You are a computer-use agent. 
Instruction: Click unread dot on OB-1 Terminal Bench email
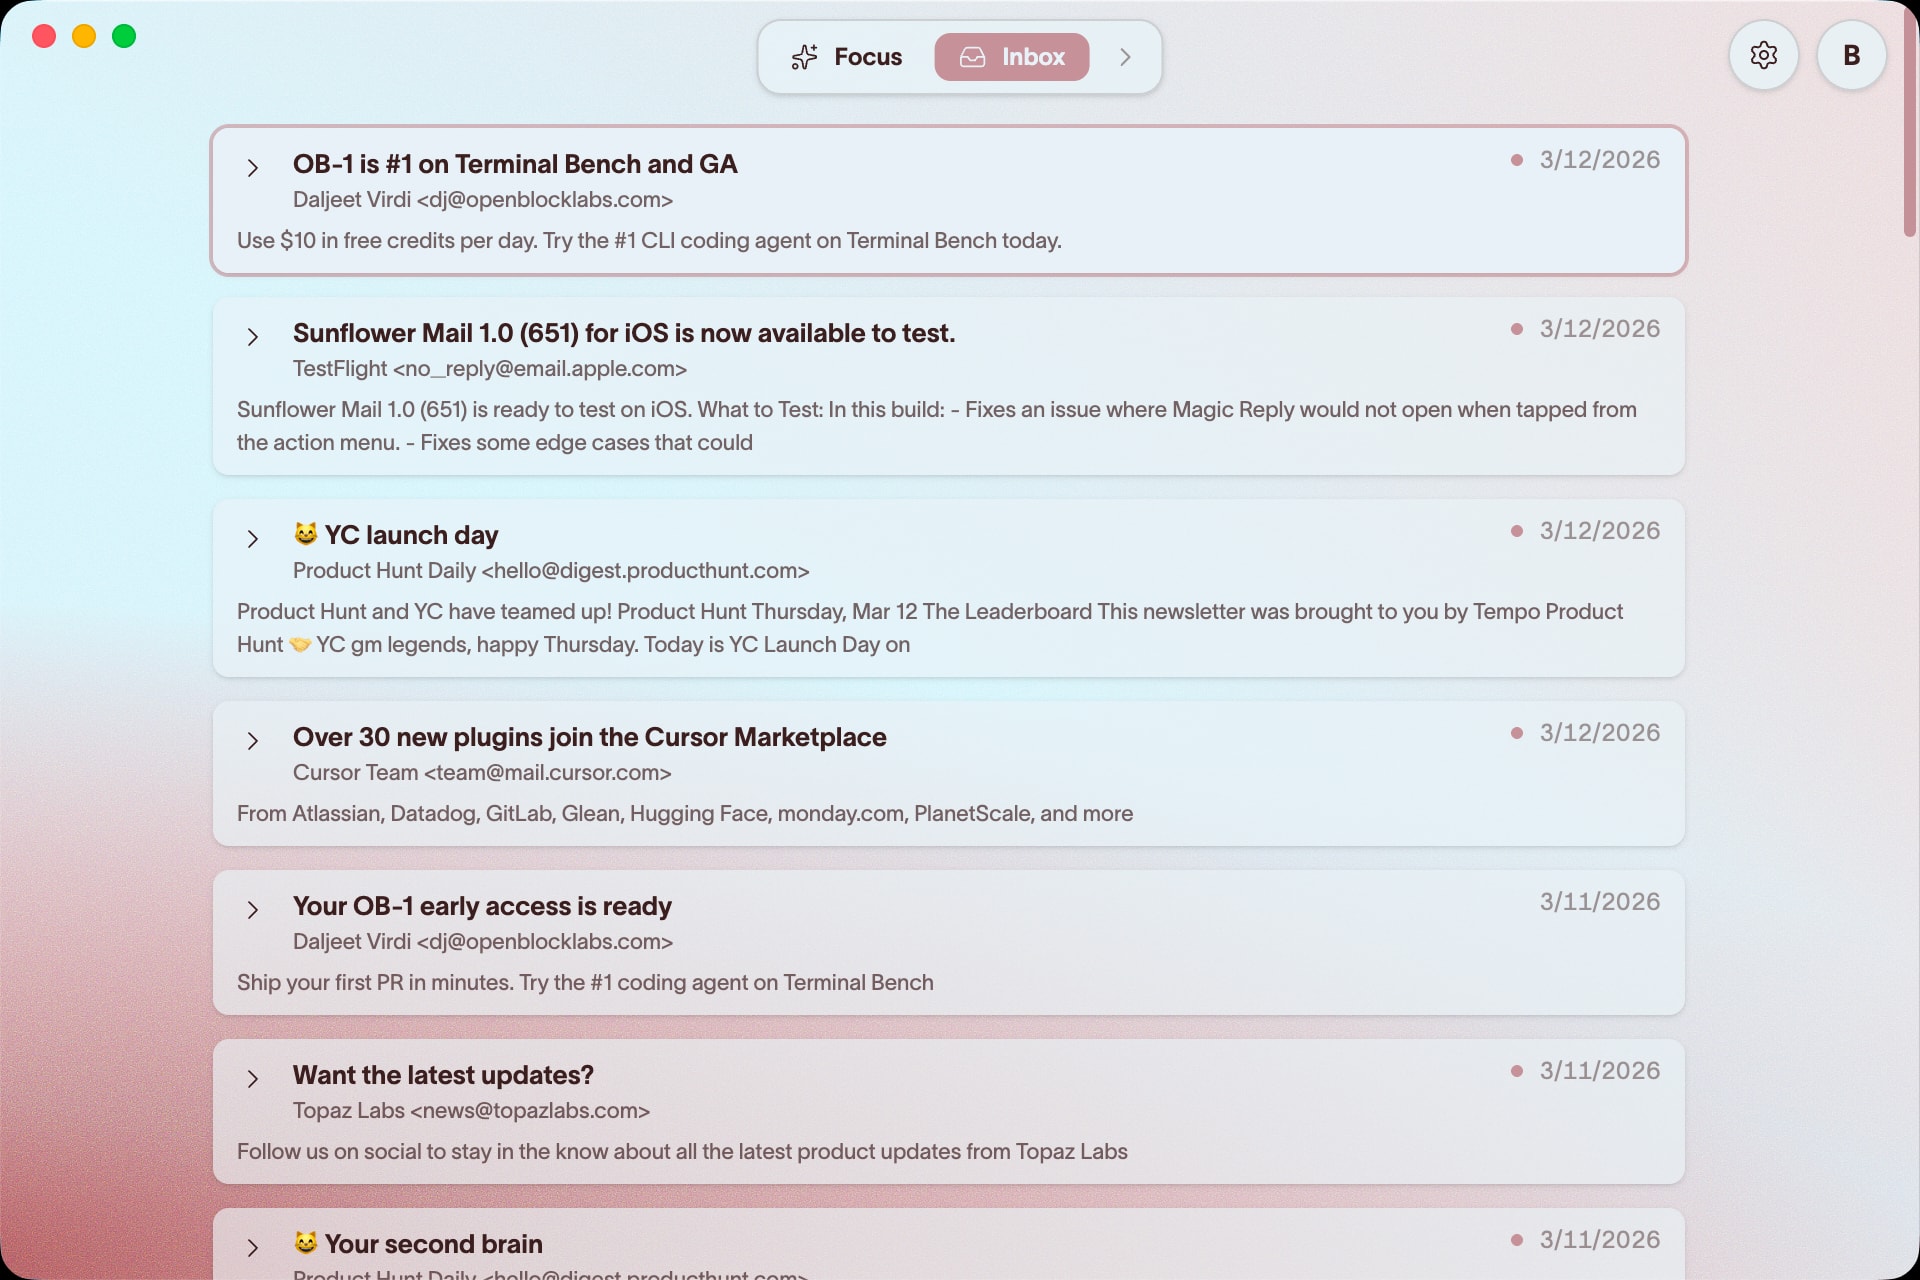coord(1516,160)
